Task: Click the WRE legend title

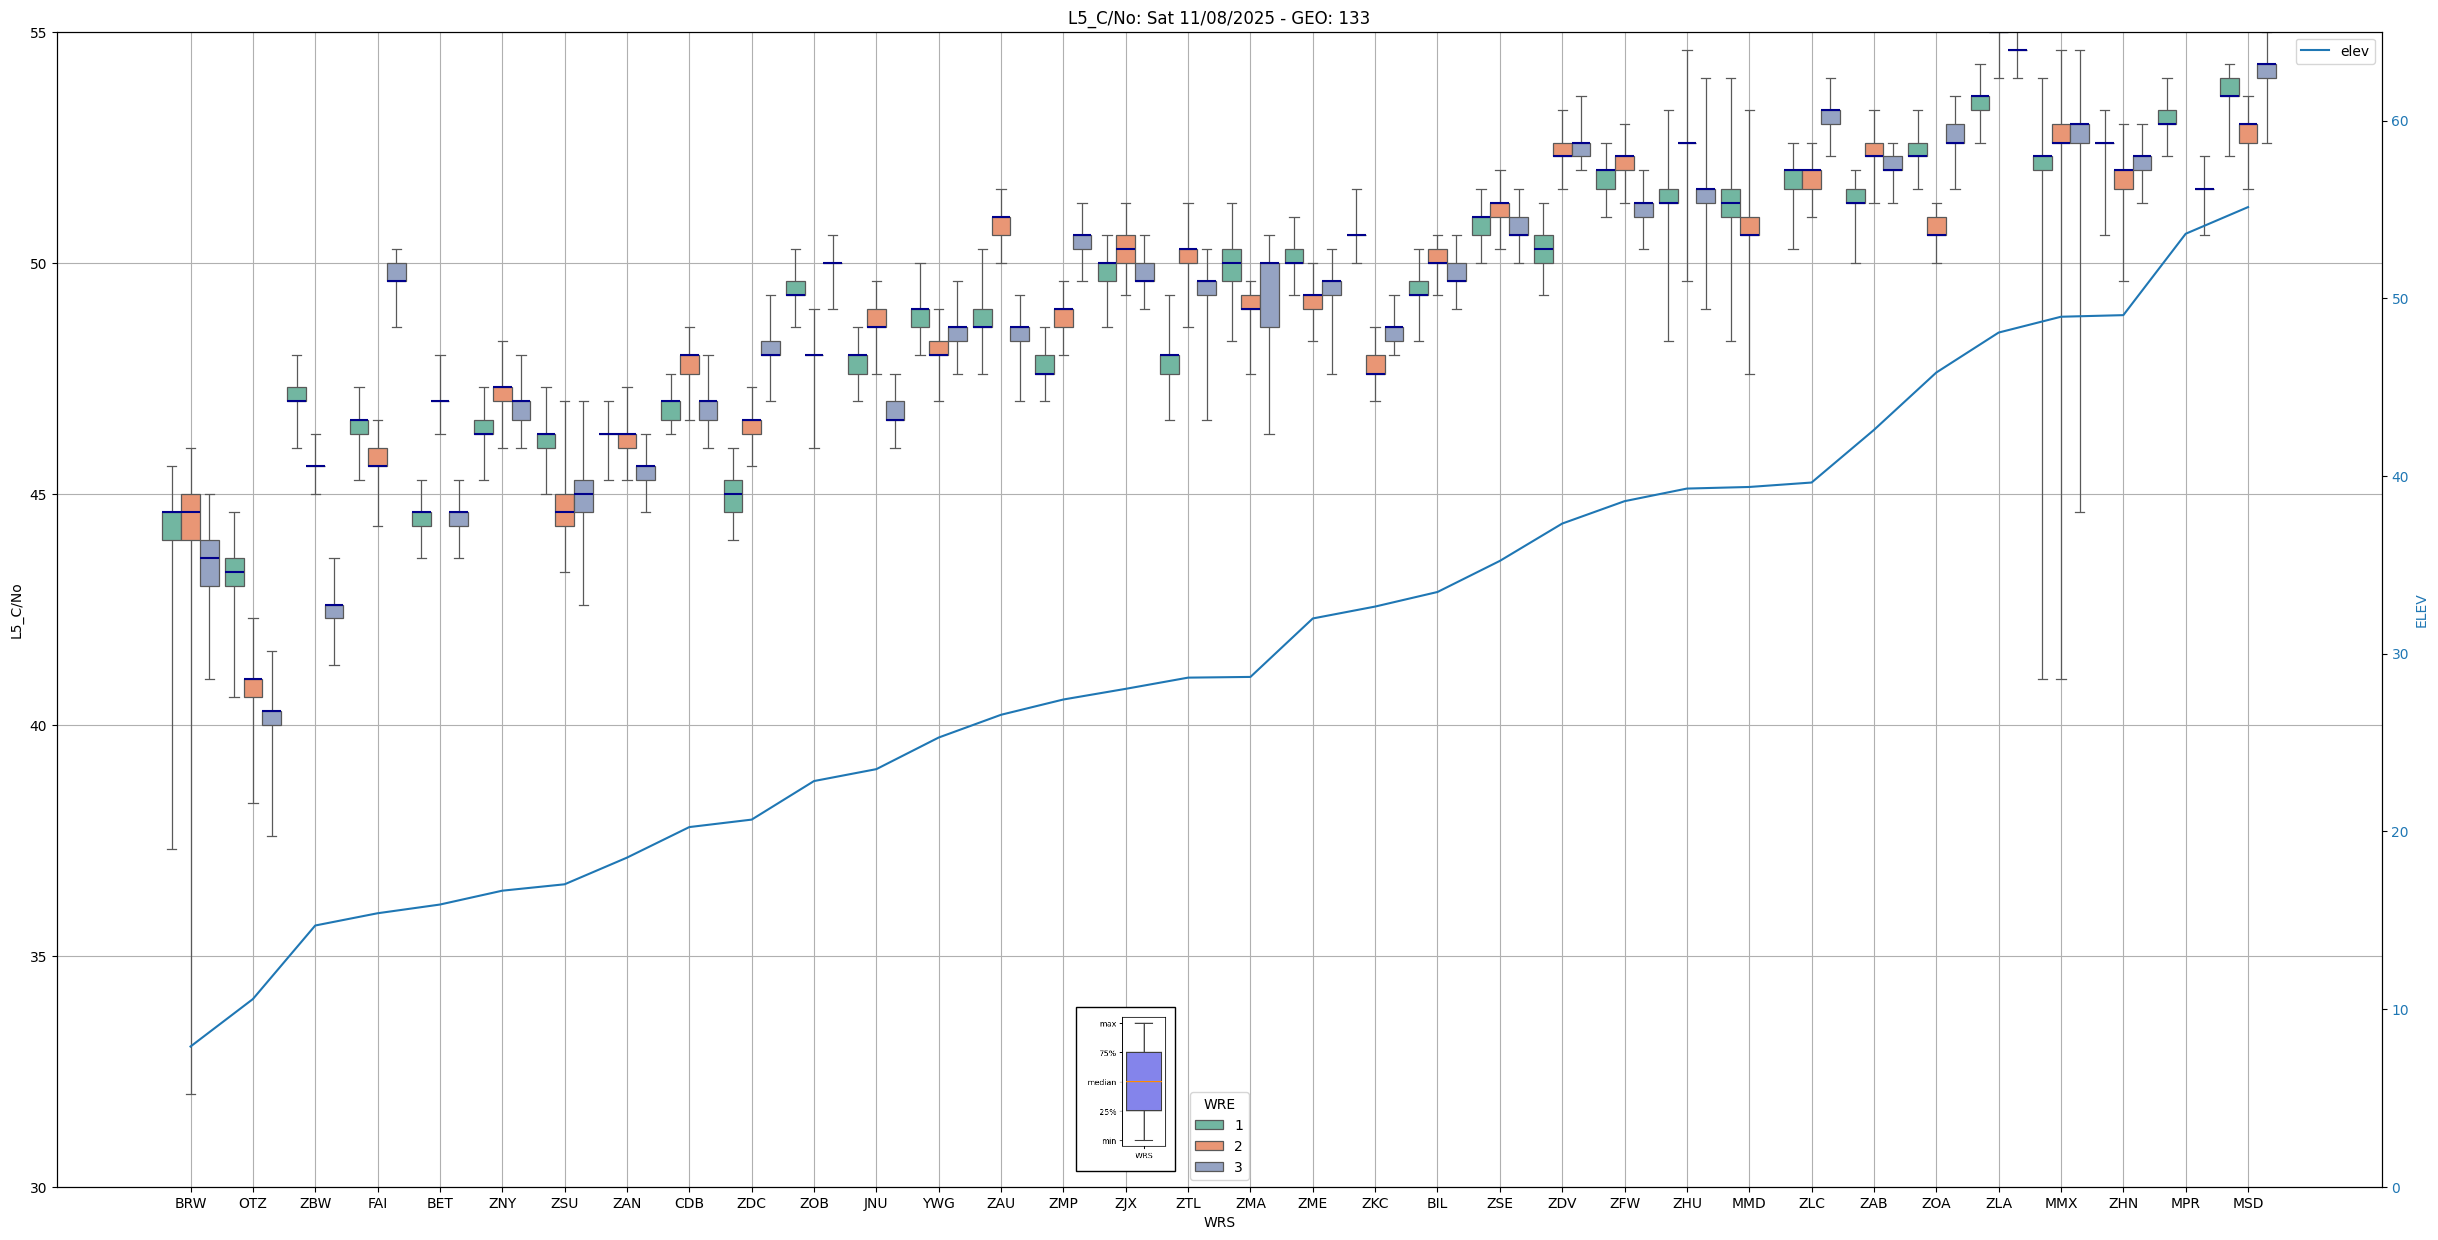Action: [1218, 1104]
